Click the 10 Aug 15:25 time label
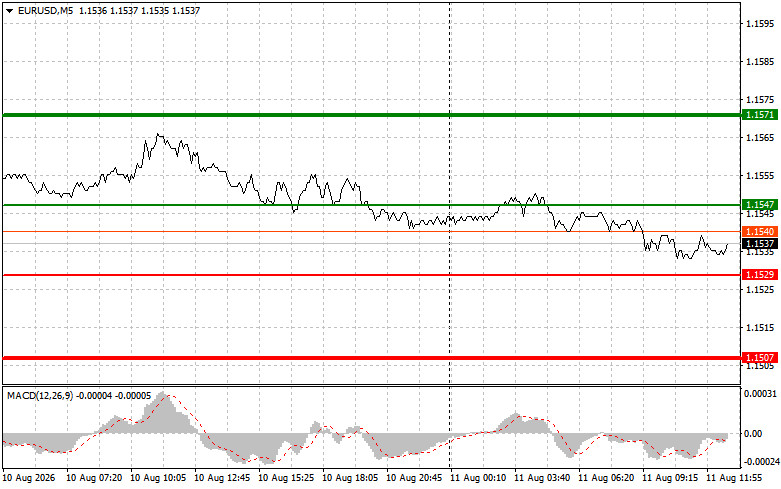The height and width of the screenshot is (489, 781). (x=286, y=478)
